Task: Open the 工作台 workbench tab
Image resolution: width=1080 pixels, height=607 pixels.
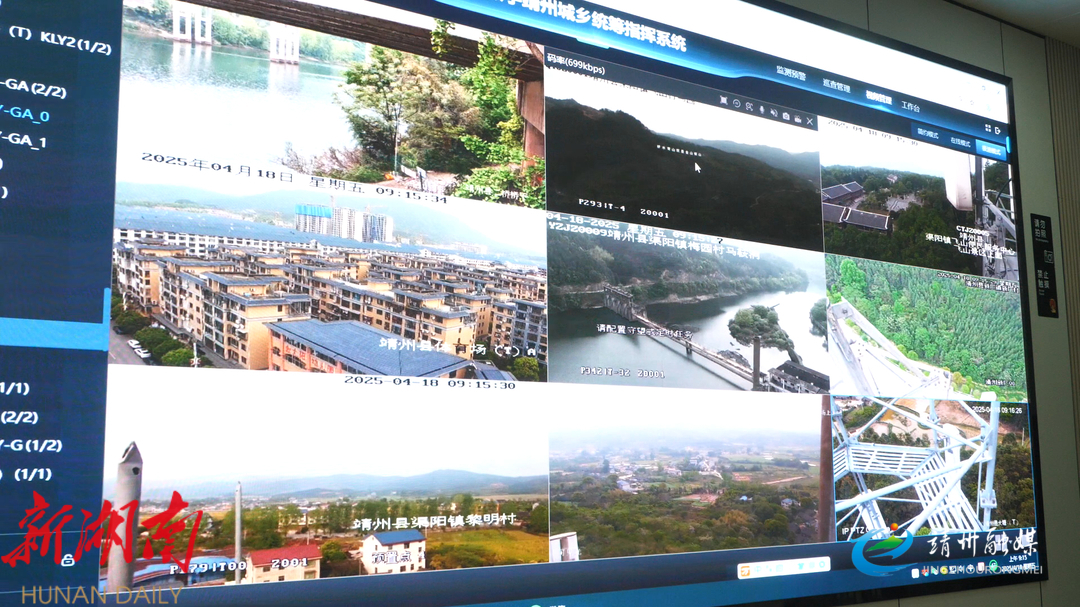Action: click(x=910, y=106)
